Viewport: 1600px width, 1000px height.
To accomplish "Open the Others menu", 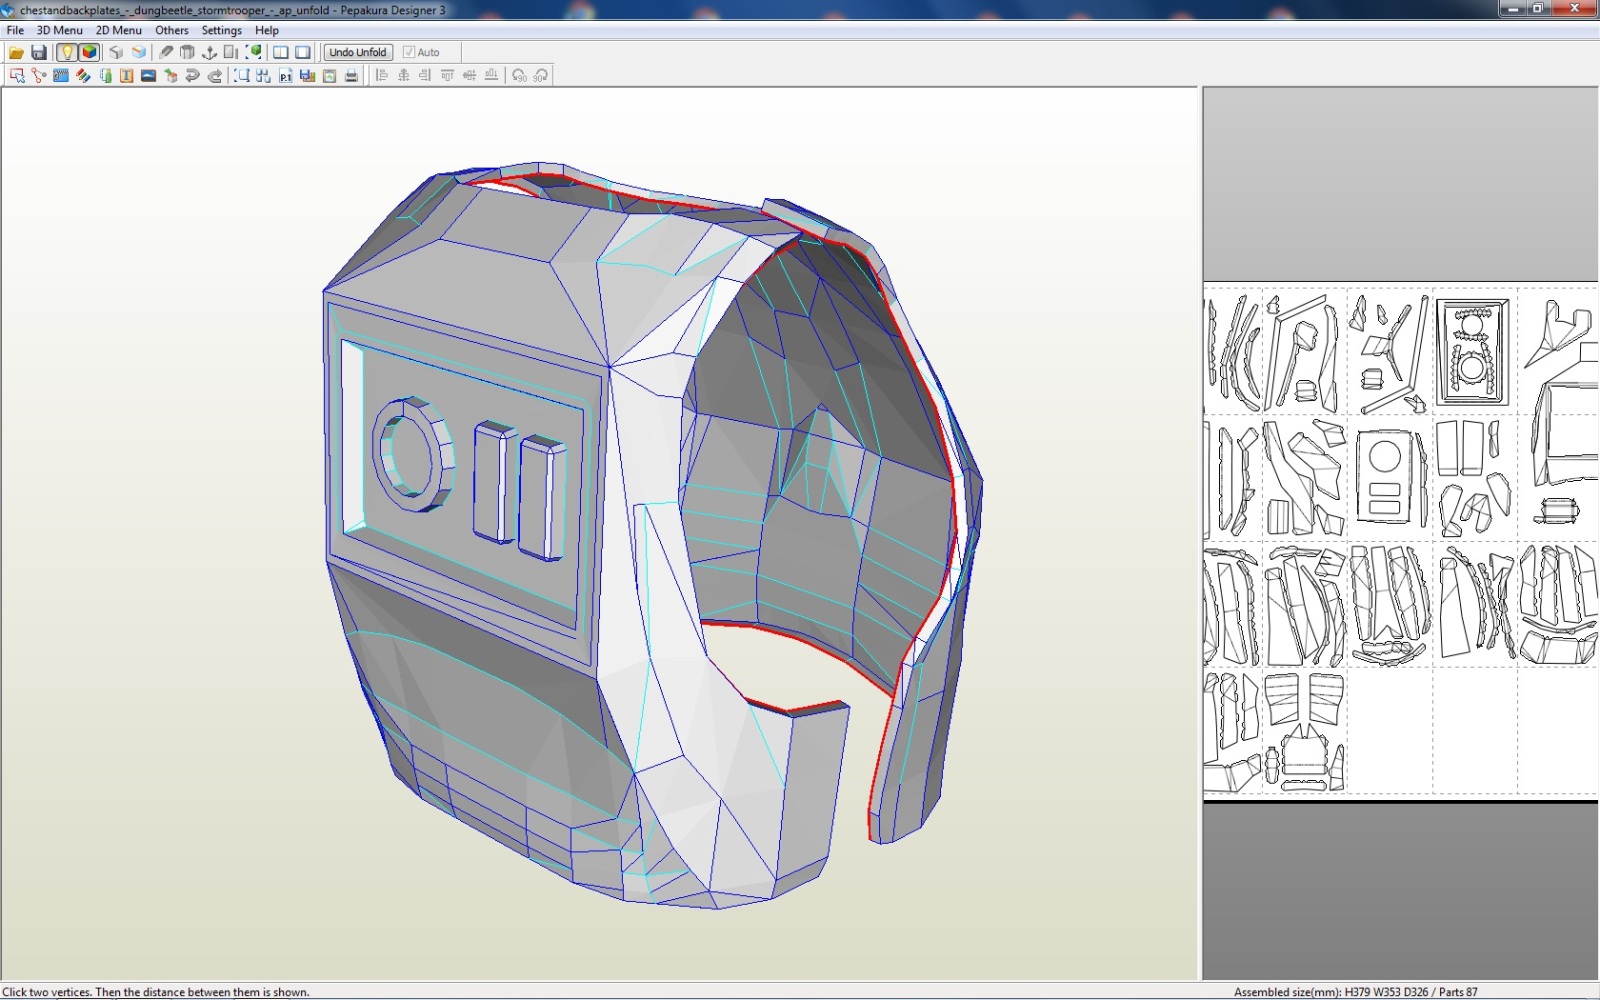I will (172, 30).
